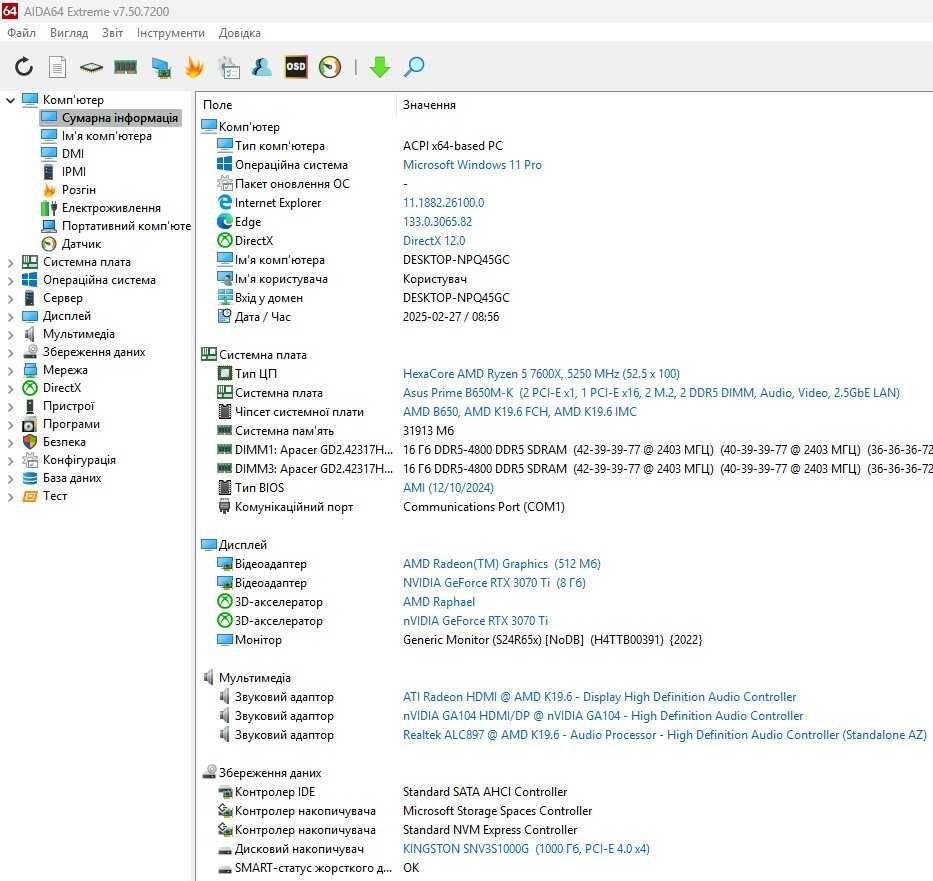
Task: Open the KINGSTON SNV3S1000G link
Action: click(526, 849)
